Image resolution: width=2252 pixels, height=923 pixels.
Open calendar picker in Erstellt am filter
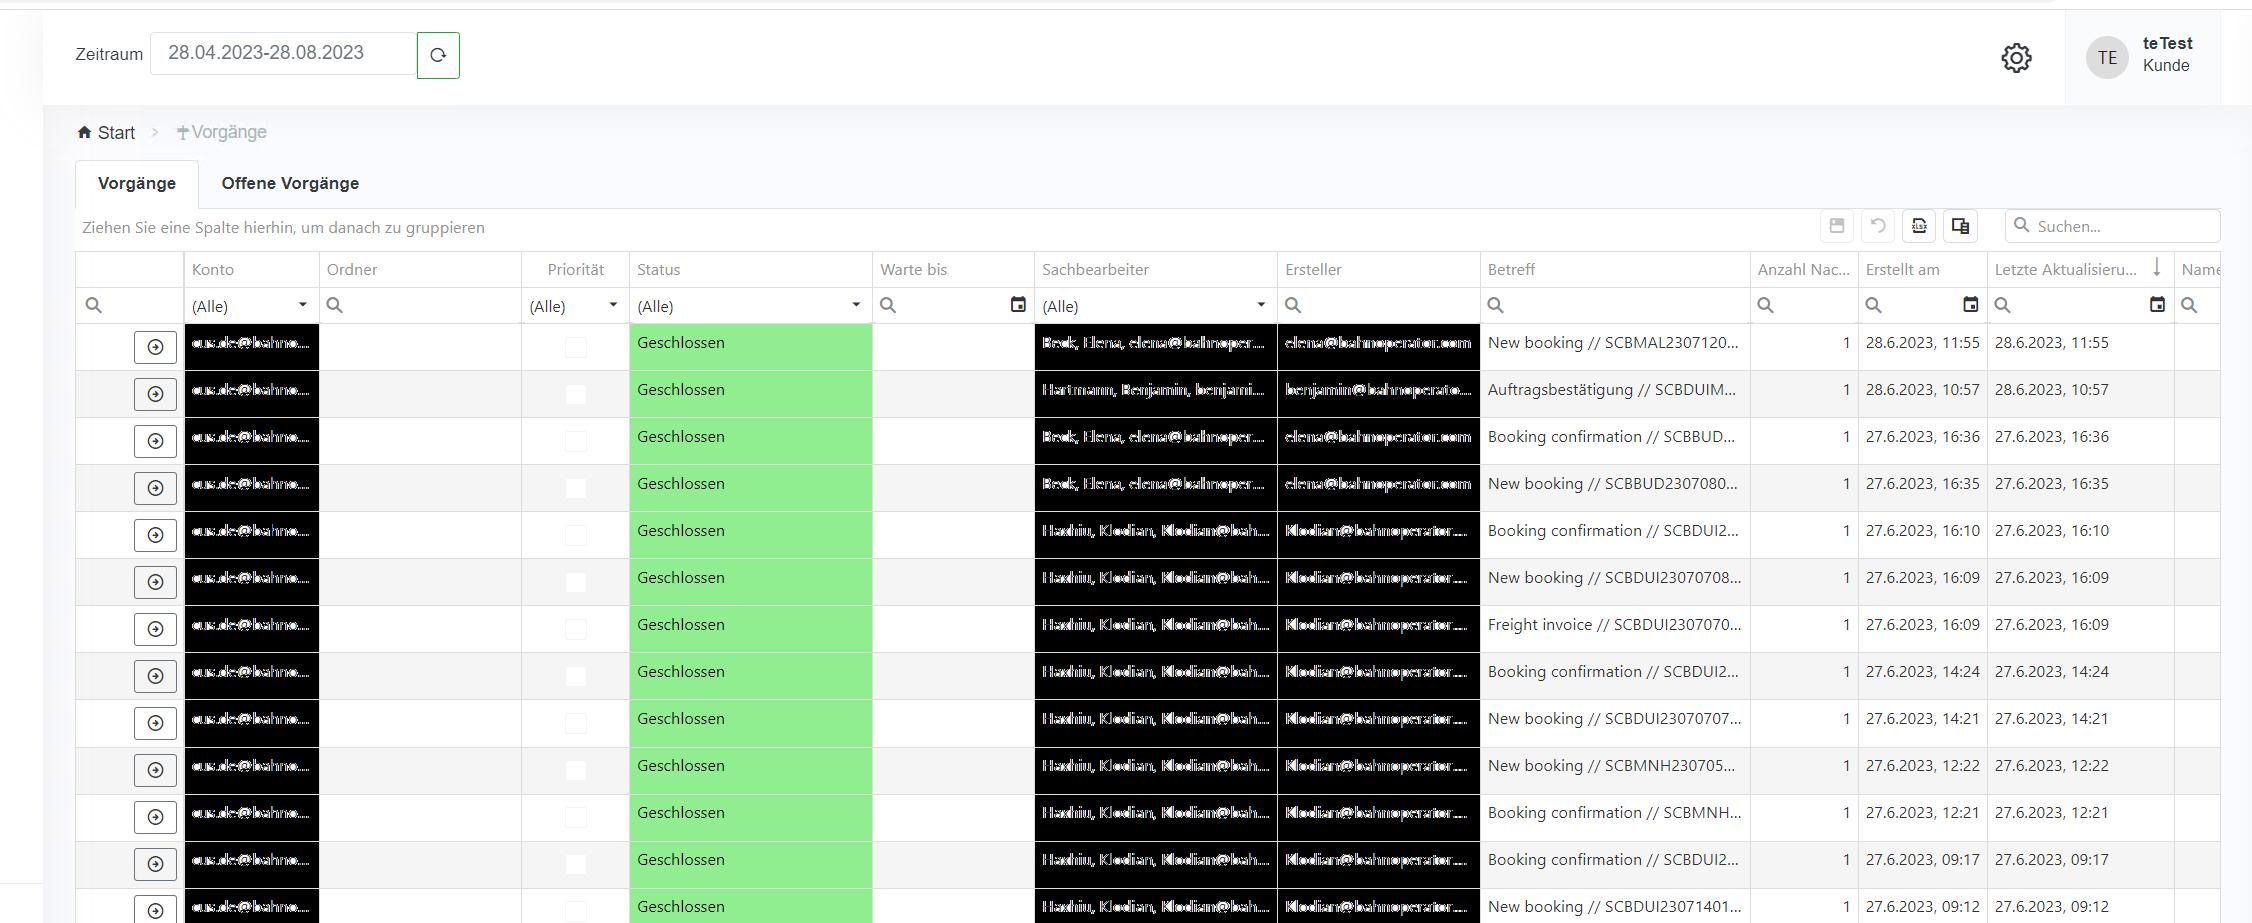(1970, 305)
